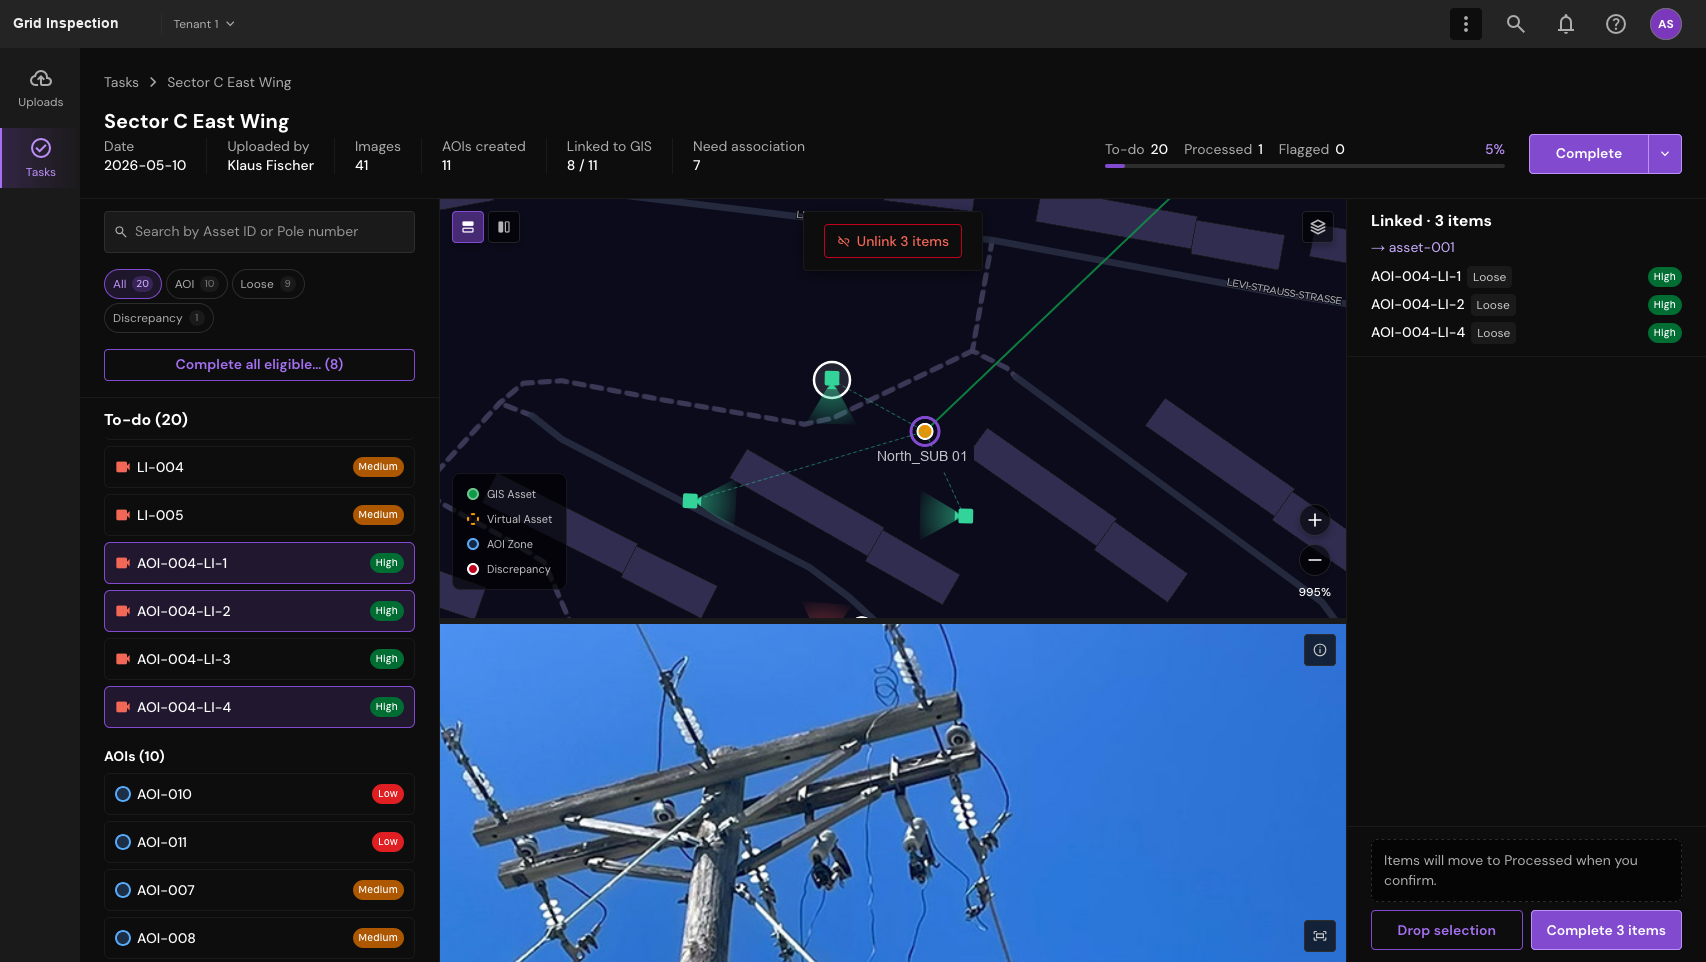Select the LI-005 to-do item
1706x962 pixels.
click(x=259, y=515)
